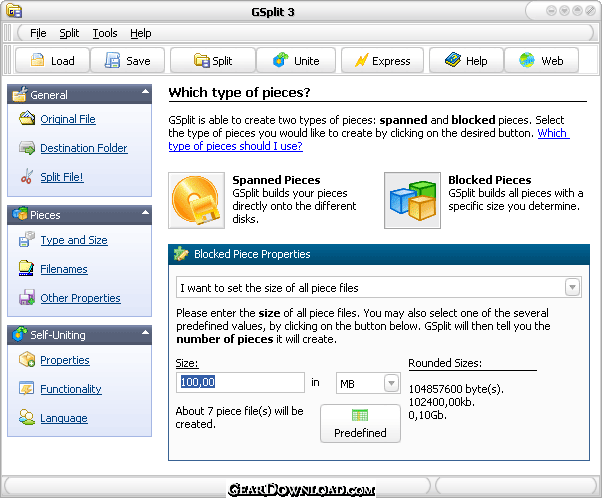Open the Functionality link
This screenshot has height=498, width=602.
click(x=71, y=389)
